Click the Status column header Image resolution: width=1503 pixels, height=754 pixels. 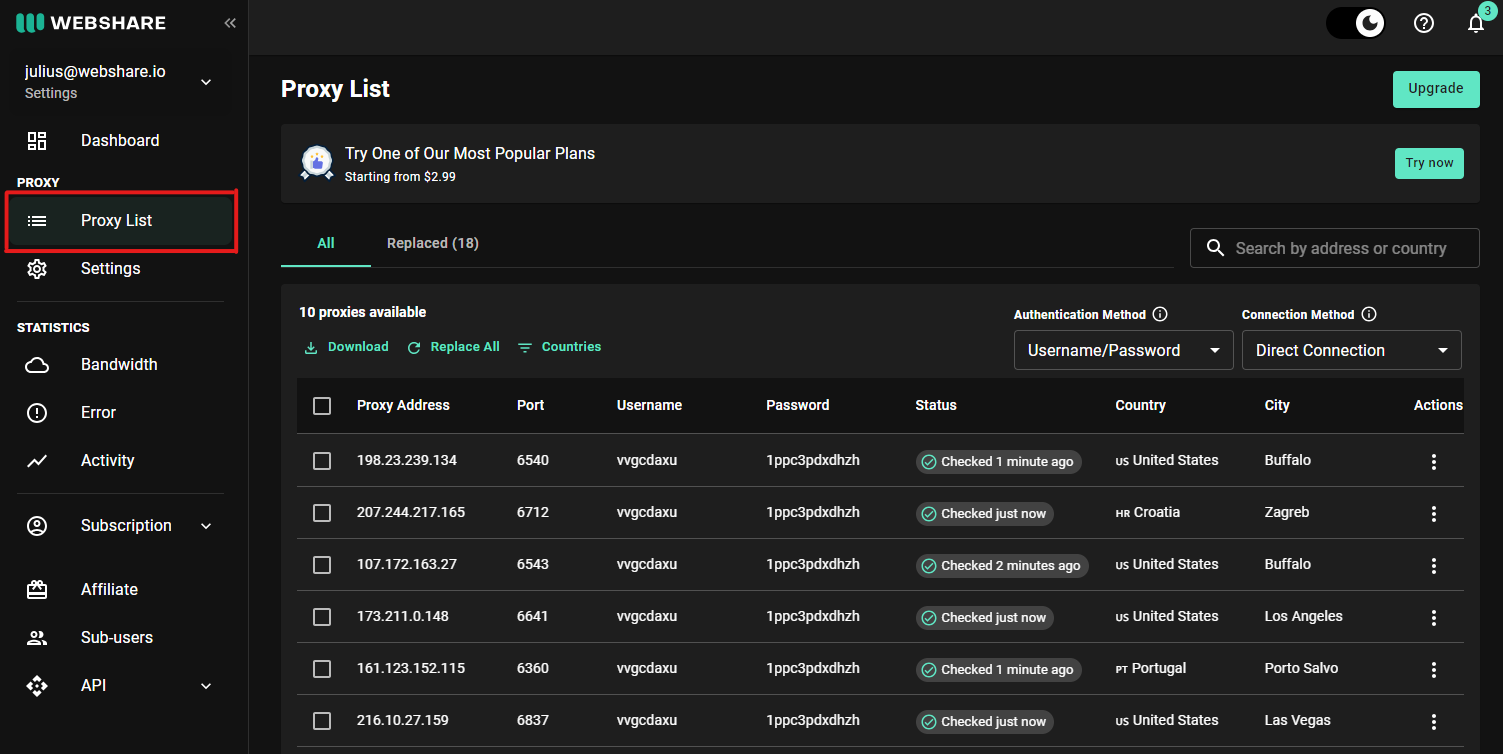click(x=936, y=406)
